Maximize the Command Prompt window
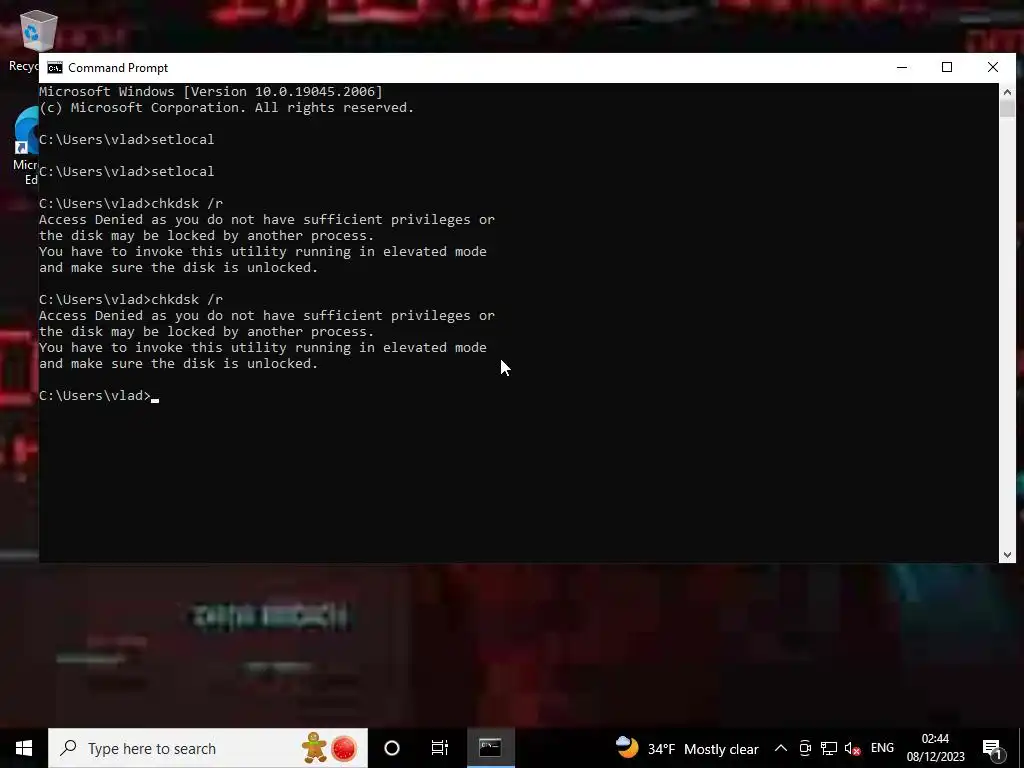 tap(947, 67)
